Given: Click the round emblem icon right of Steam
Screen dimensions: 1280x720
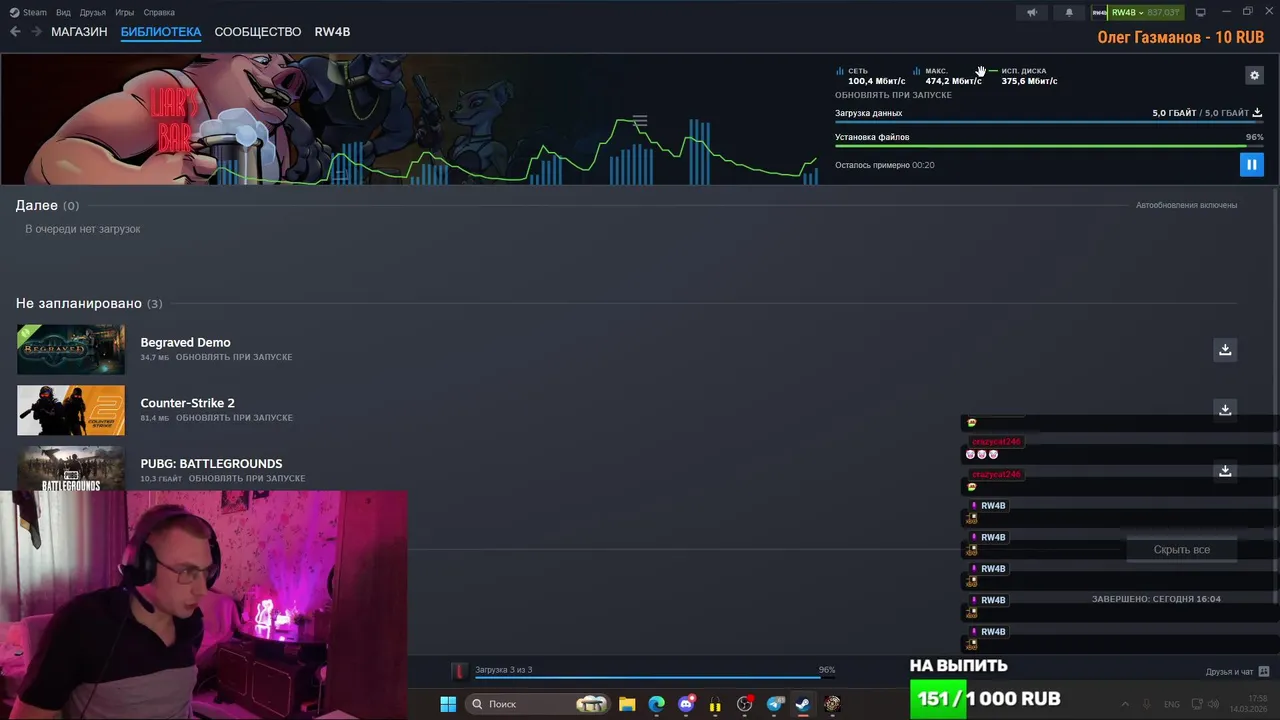Looking at the screenshot, I should 832,704.
